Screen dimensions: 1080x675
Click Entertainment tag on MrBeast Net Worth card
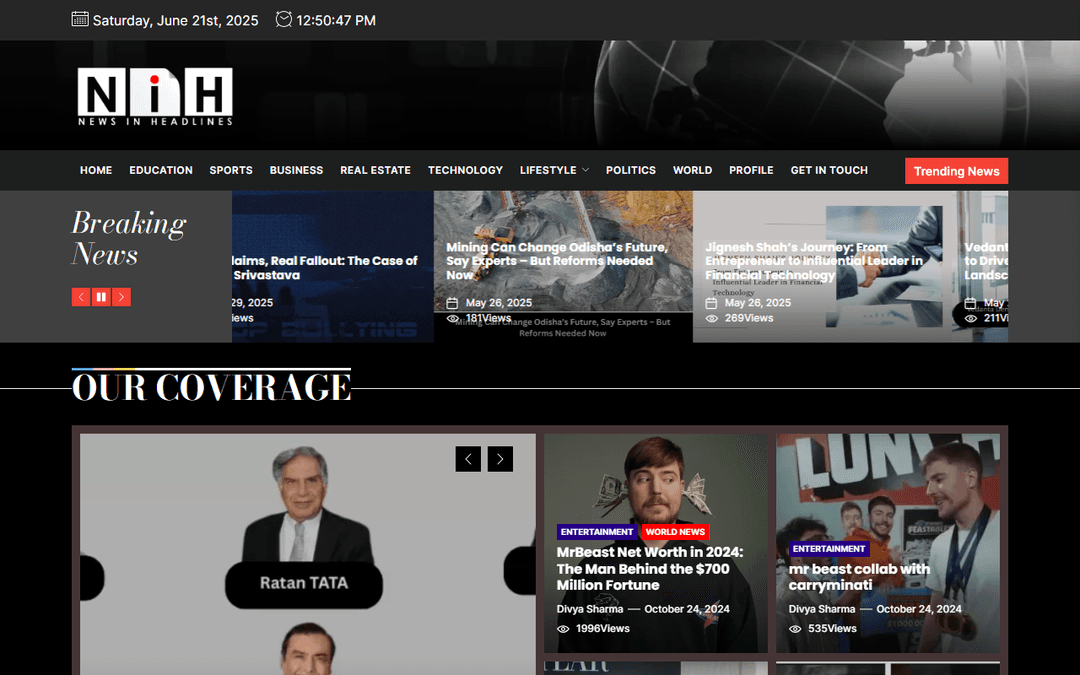pos(596,532)
